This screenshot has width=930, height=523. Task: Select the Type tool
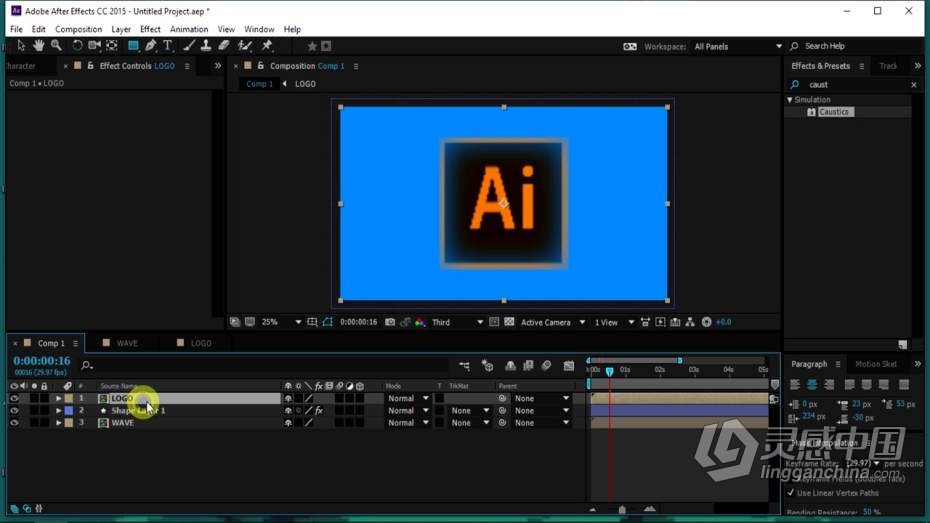point(168,46)
